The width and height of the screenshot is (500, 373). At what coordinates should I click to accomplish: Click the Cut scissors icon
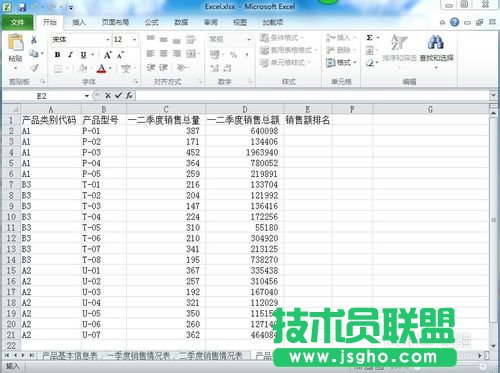click(x=34, y=40)
